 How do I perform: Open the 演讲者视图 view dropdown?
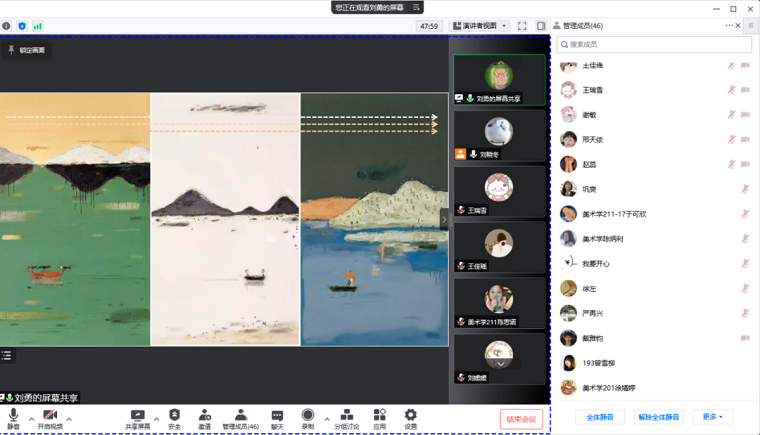pyautogui.click(x=479, y=26)
